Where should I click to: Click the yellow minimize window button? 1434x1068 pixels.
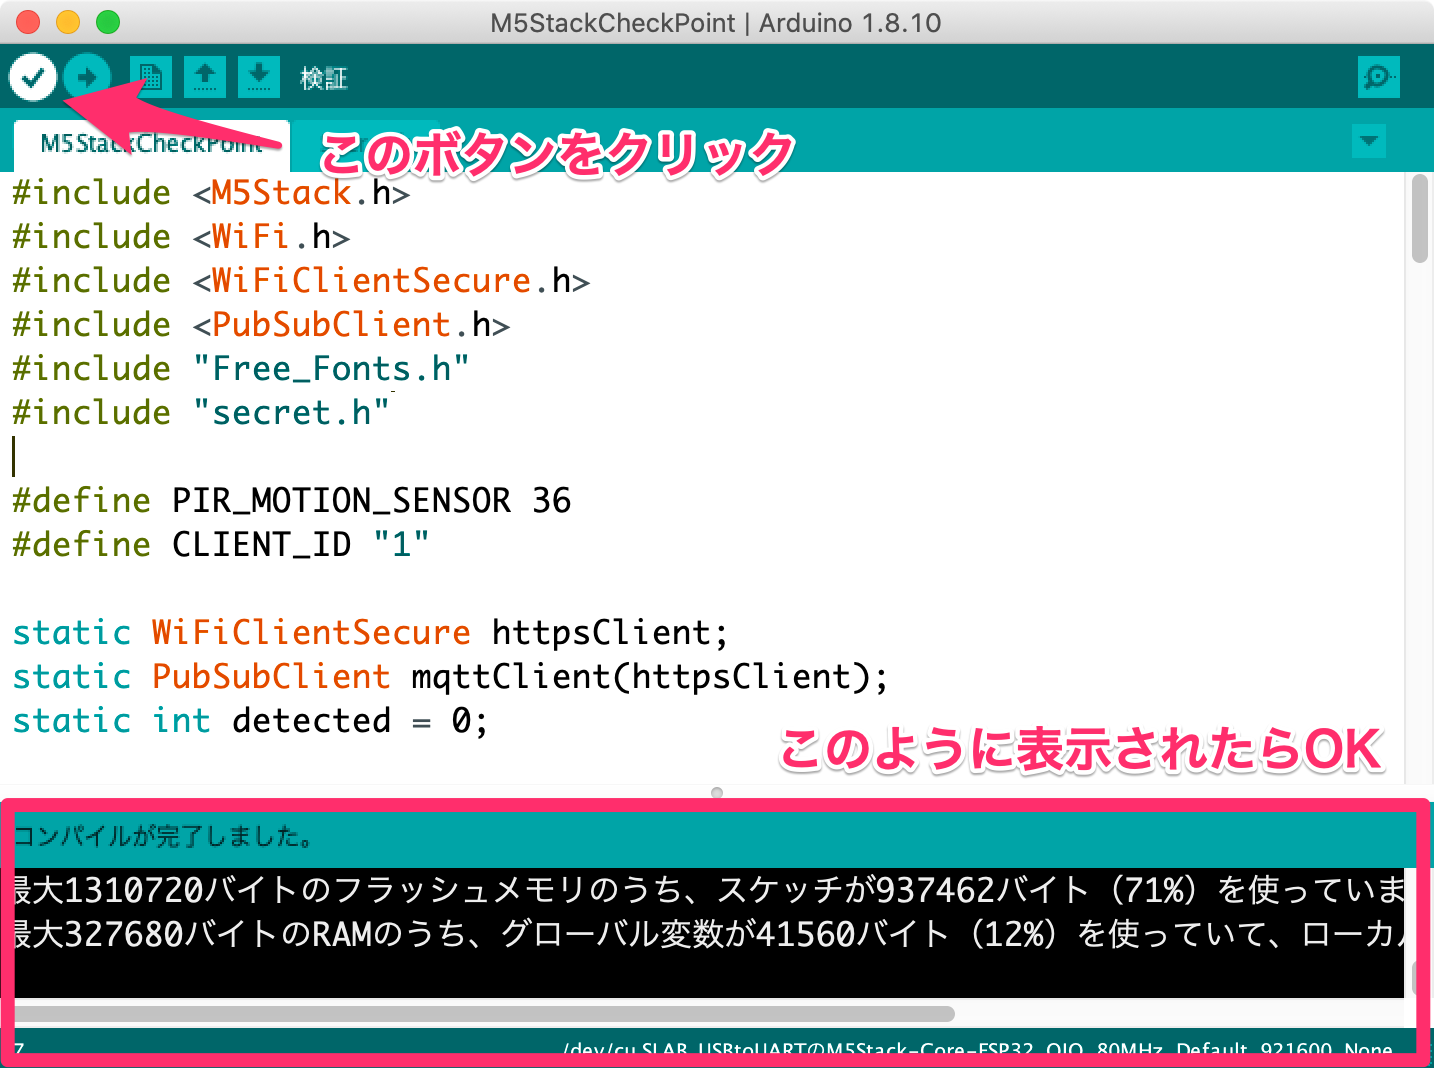(68, 22)
